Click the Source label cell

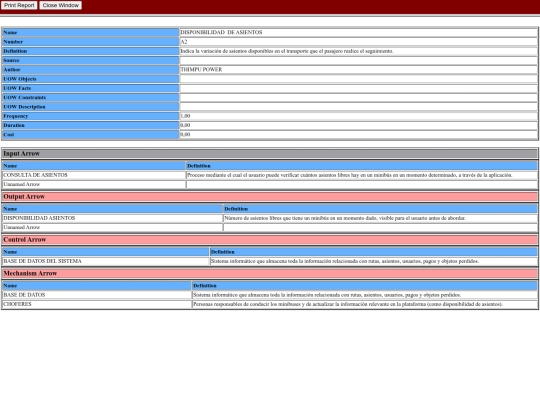pyautogui.click(x=91, y=60)
